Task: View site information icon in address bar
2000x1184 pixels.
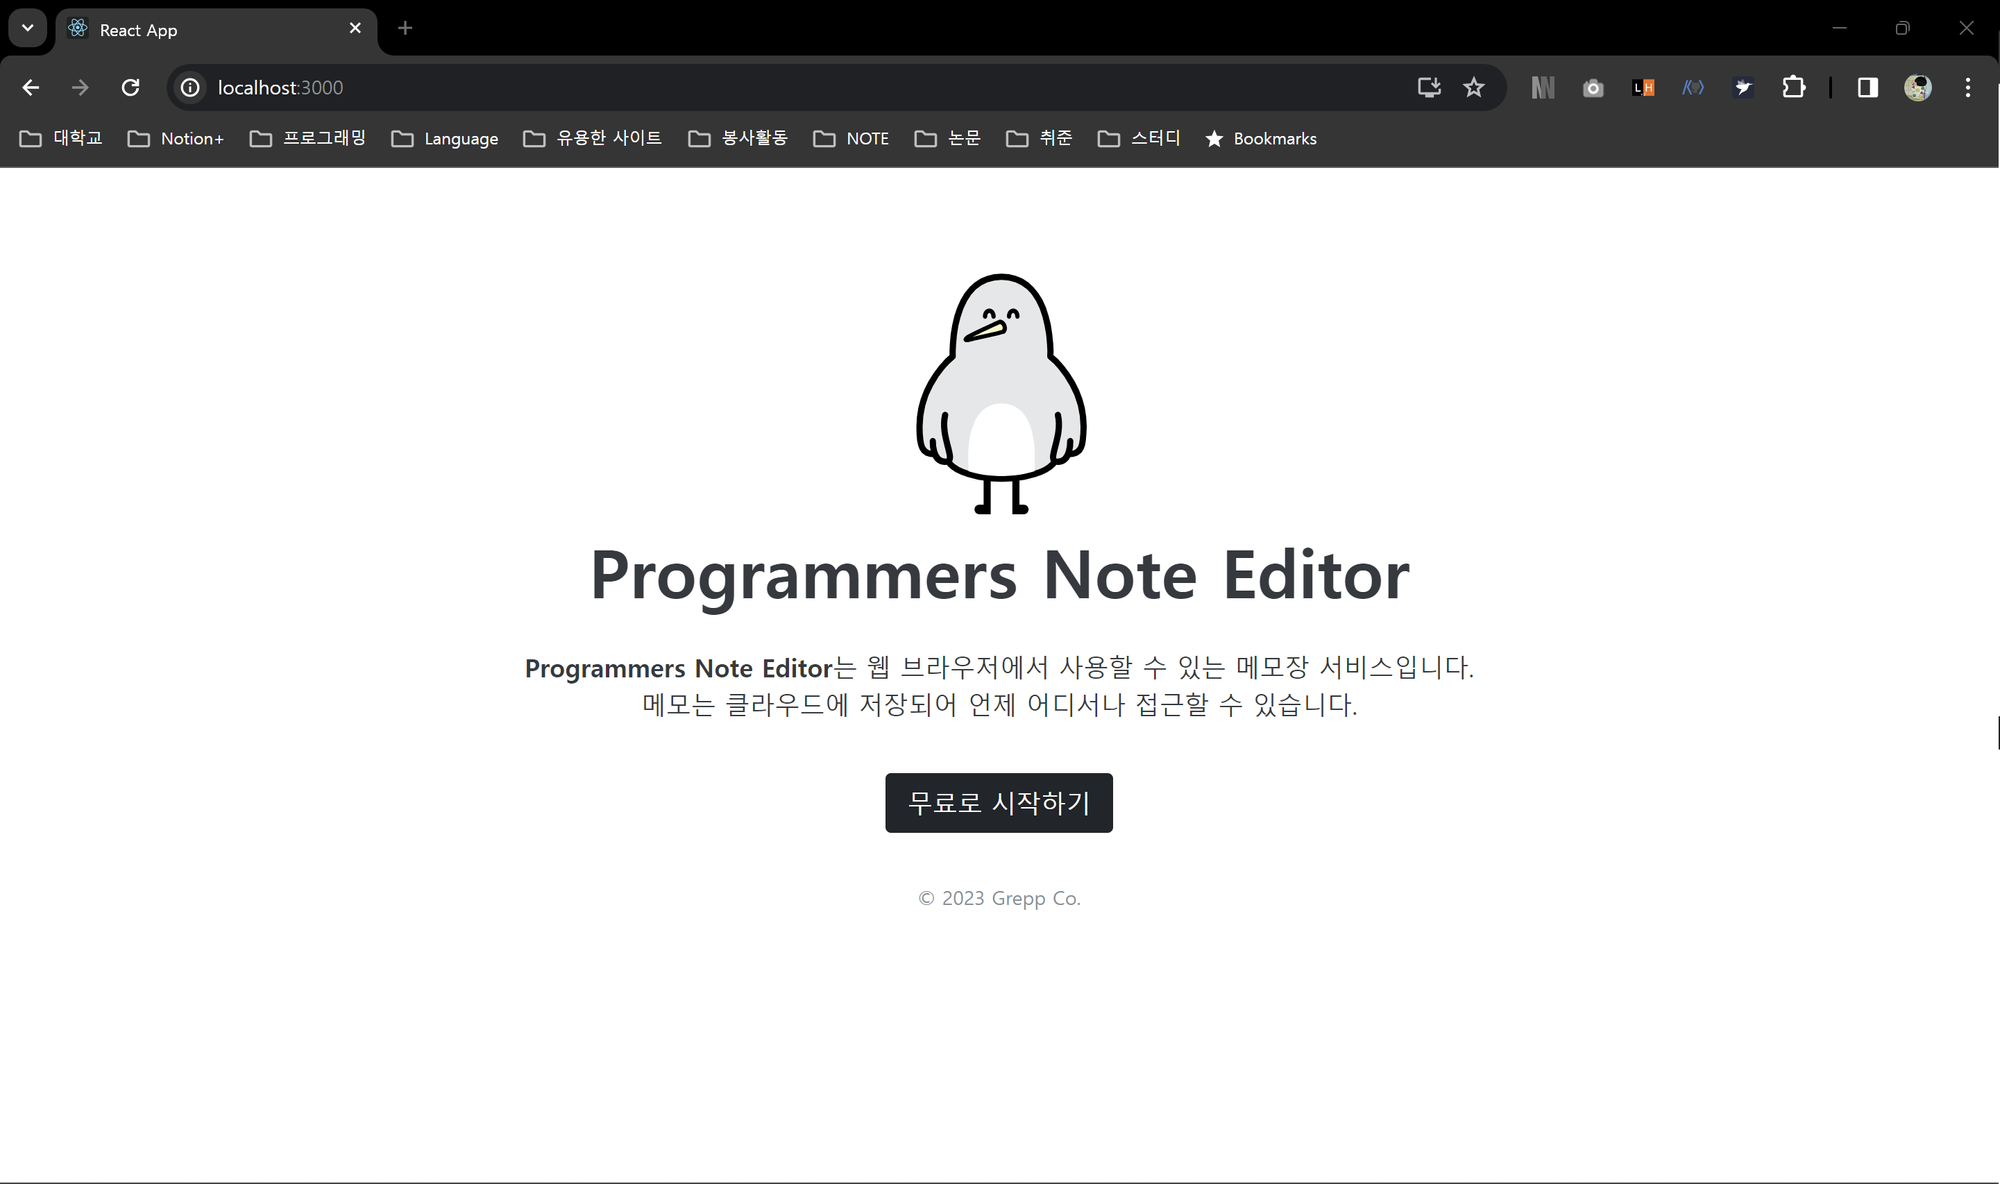Action: [190, 88]
